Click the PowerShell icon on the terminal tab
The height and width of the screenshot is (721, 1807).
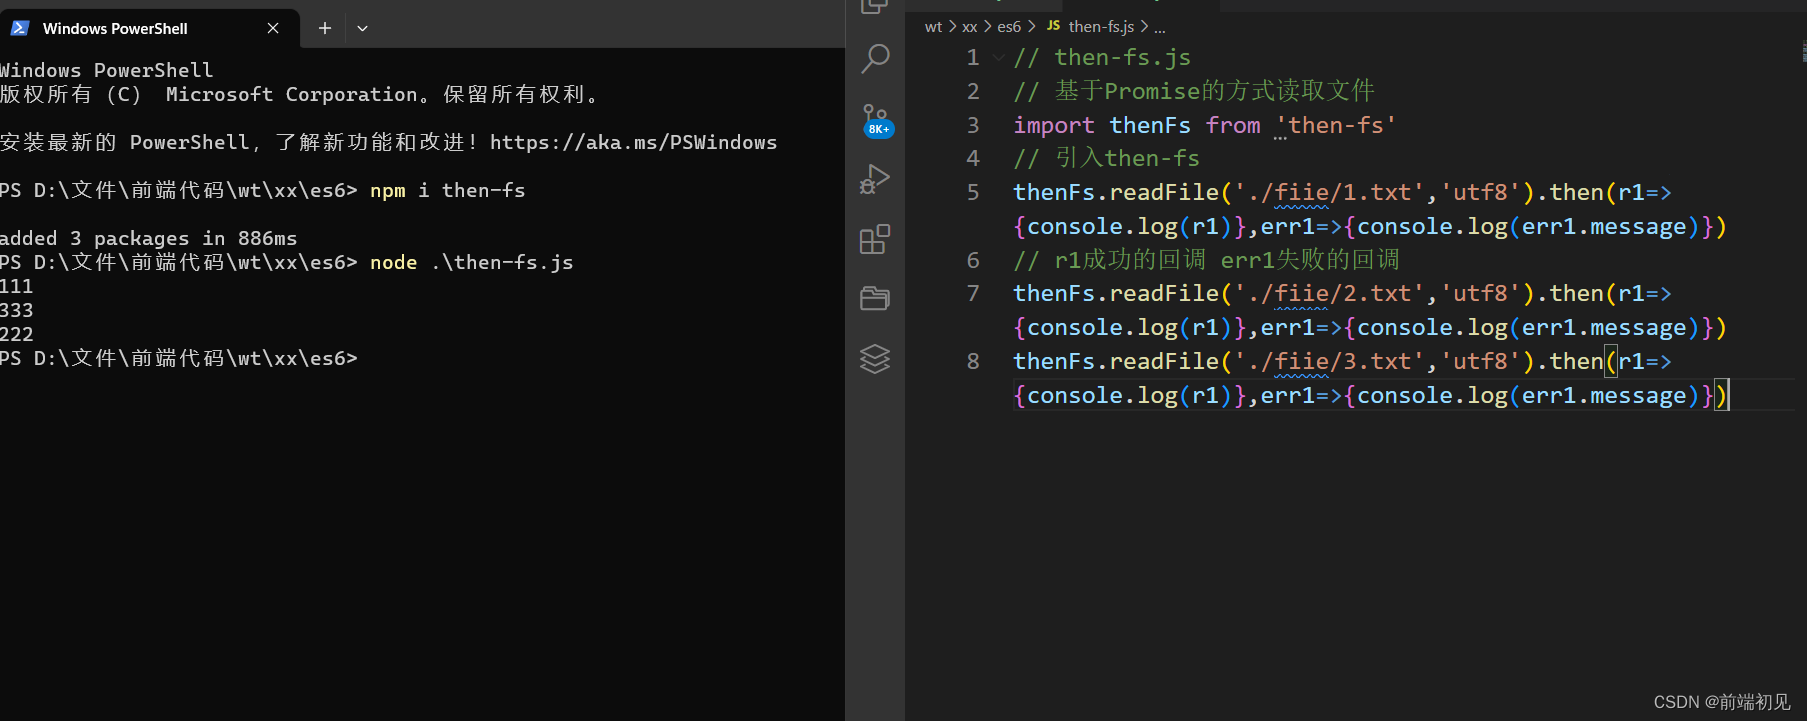coord(20,28)
